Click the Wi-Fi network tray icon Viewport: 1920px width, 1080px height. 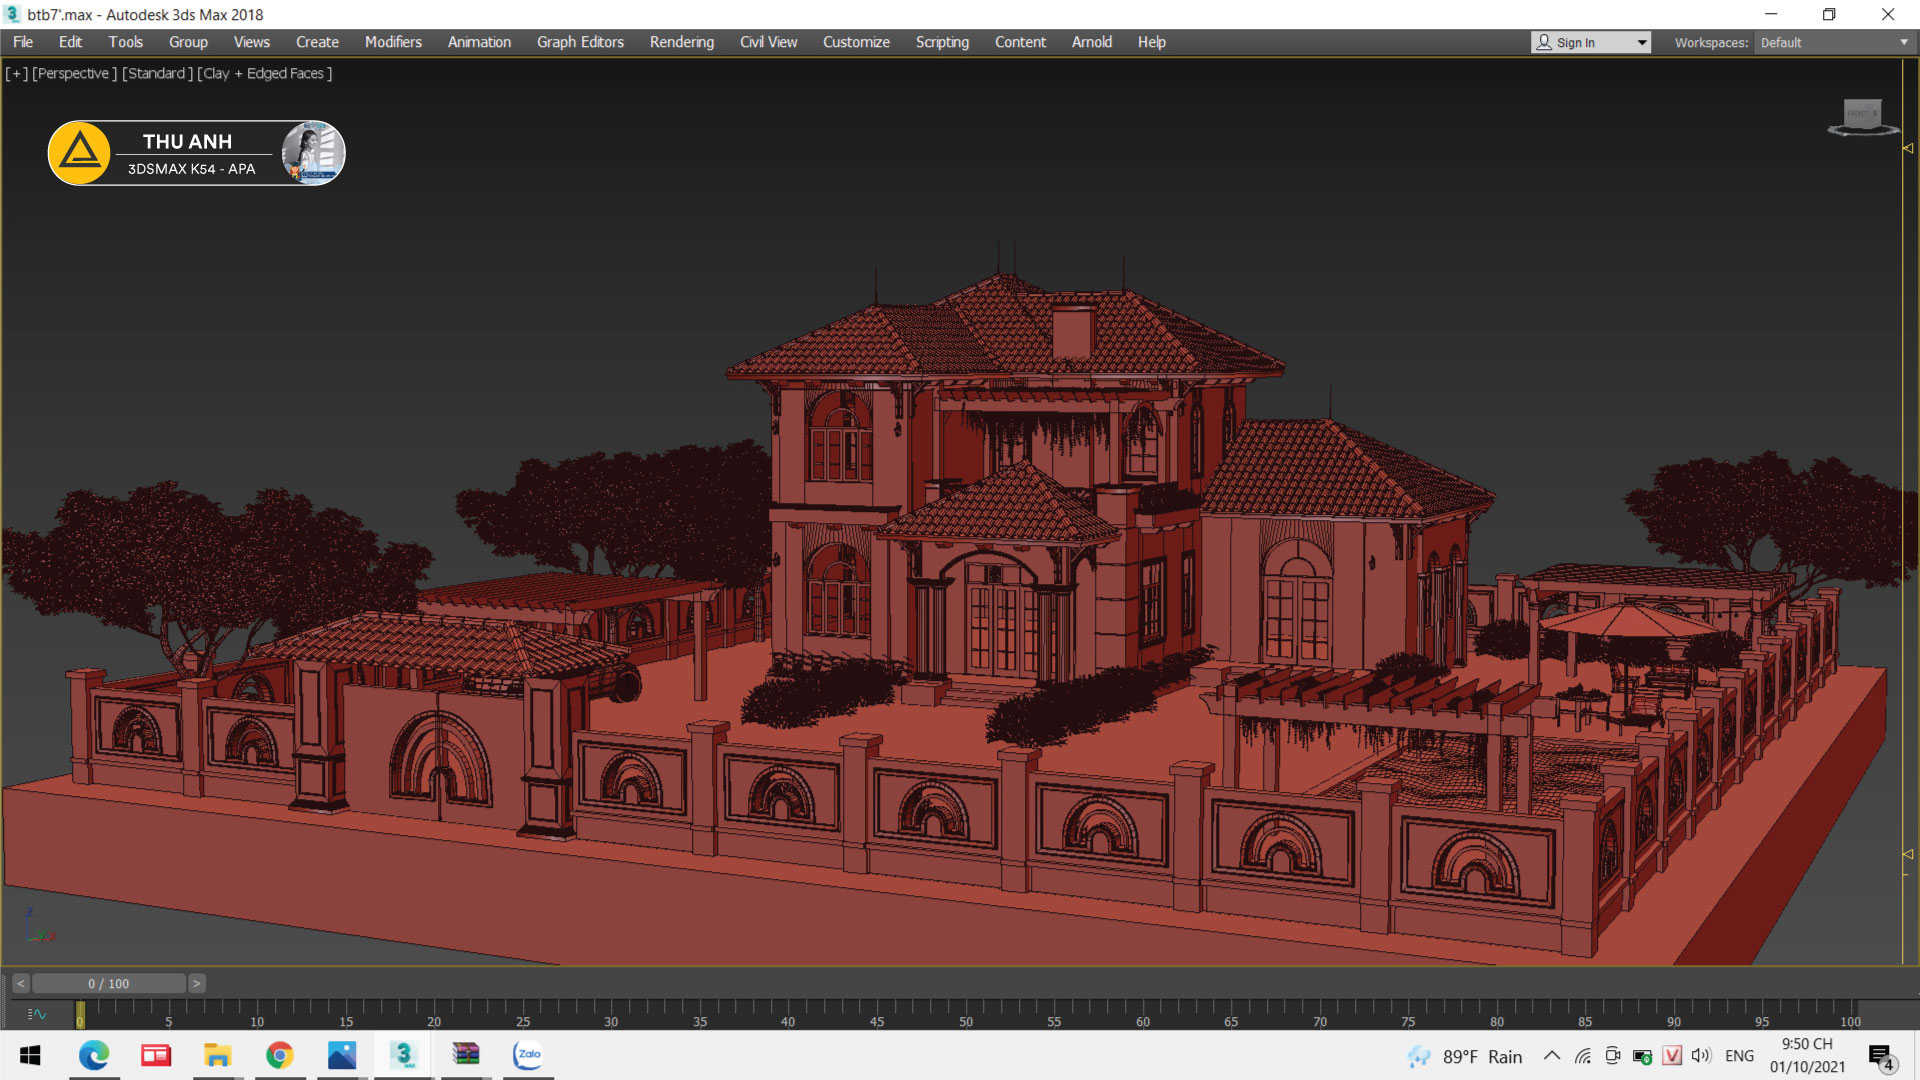(x=1582, y=1056)
